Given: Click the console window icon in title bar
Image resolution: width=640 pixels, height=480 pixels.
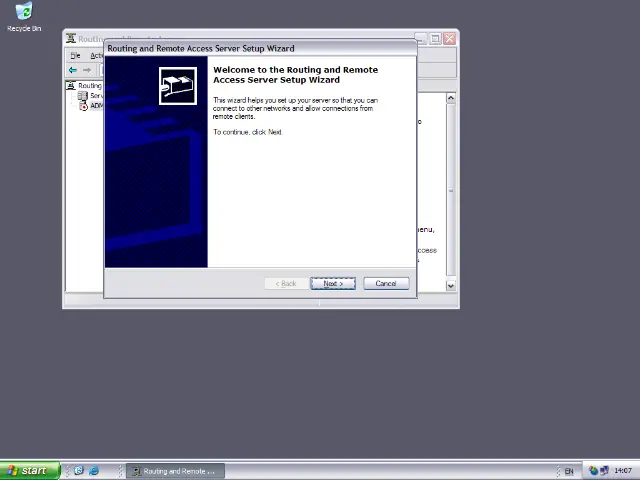Looking at the screenshot, I should coord(72,39).
